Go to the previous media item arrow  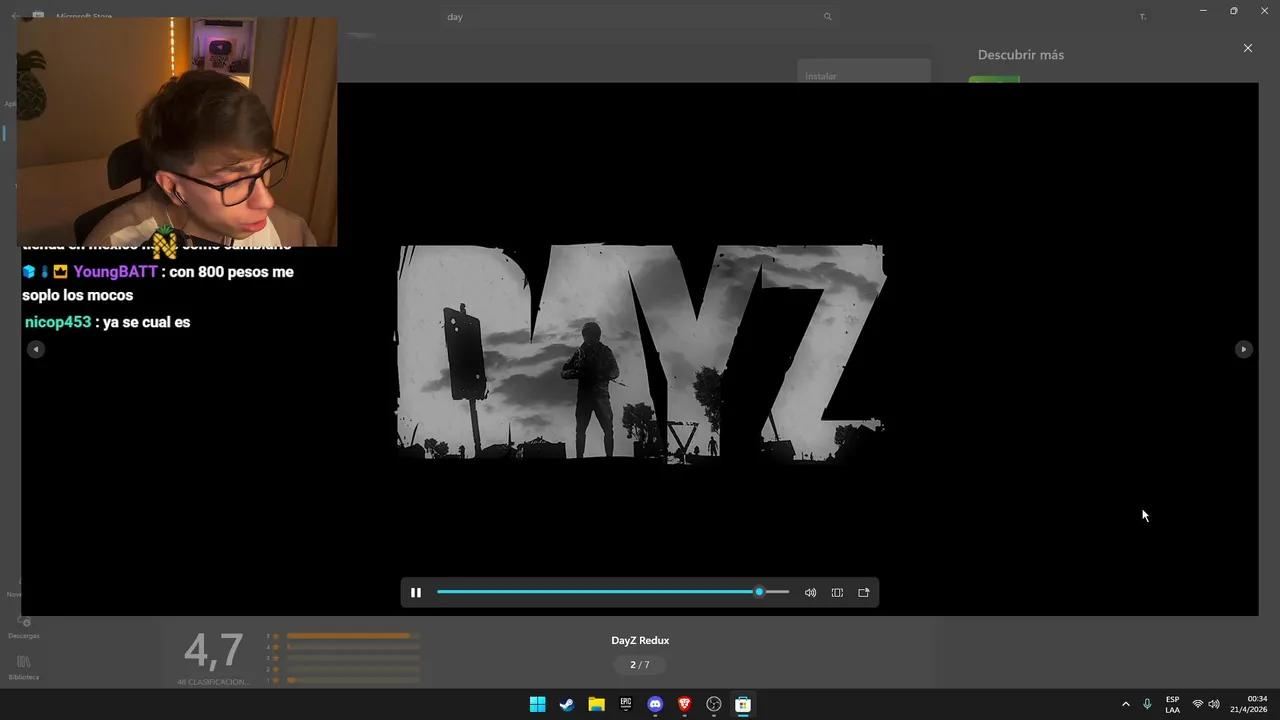(x=36, y=349)
